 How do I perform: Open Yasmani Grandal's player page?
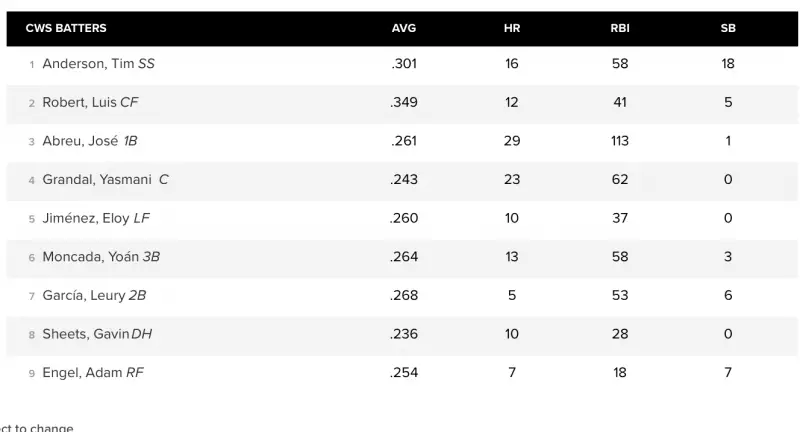96,180
